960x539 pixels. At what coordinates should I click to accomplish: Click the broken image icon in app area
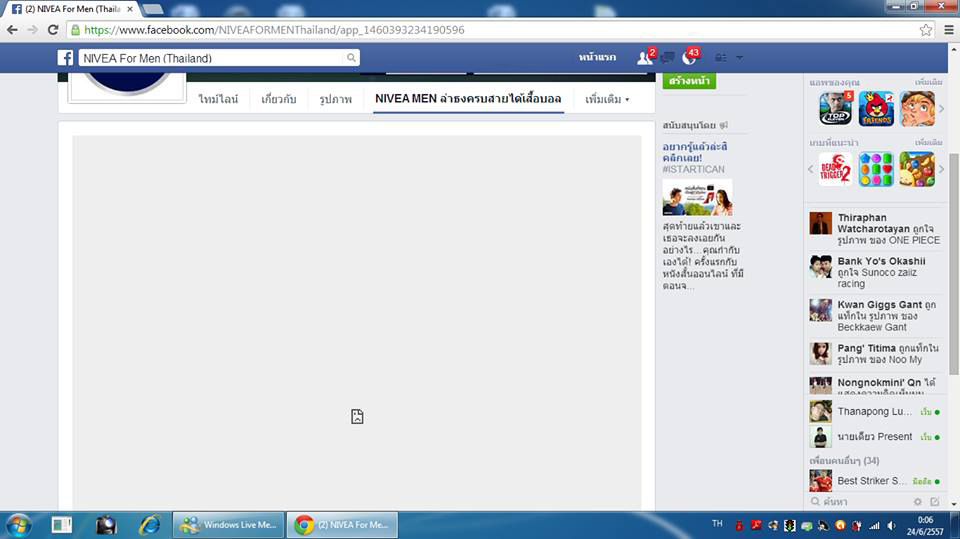[358, 416]
